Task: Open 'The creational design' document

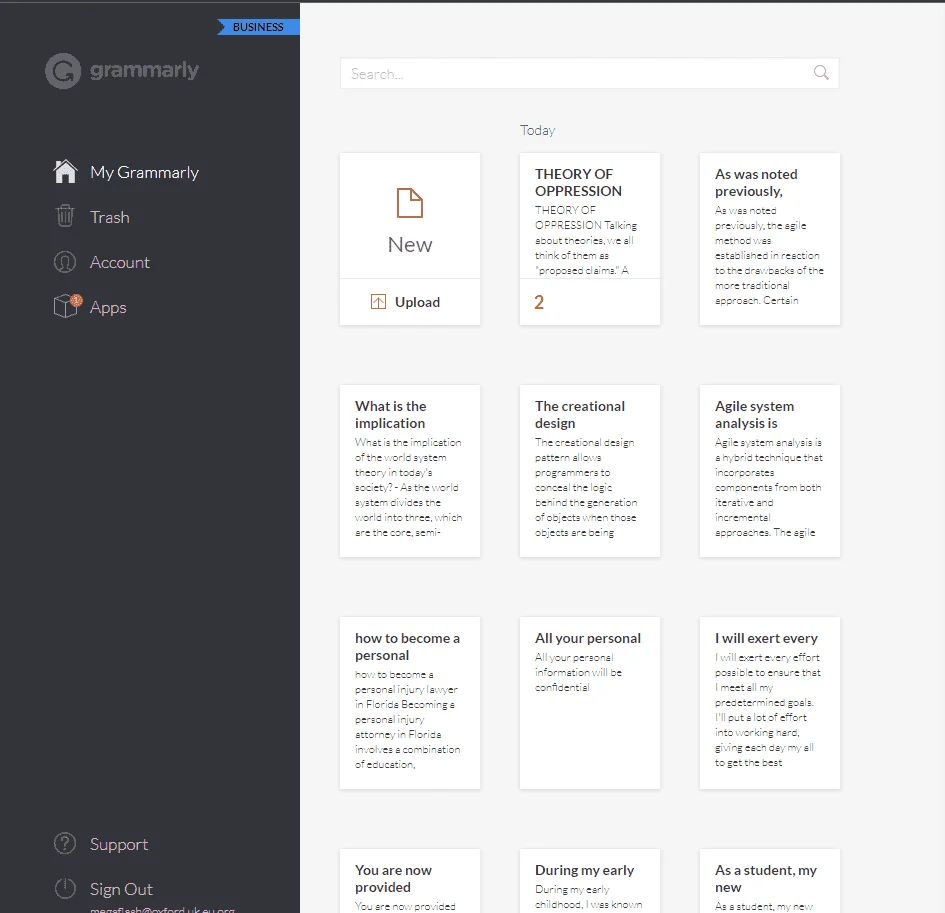Action: 589,471
